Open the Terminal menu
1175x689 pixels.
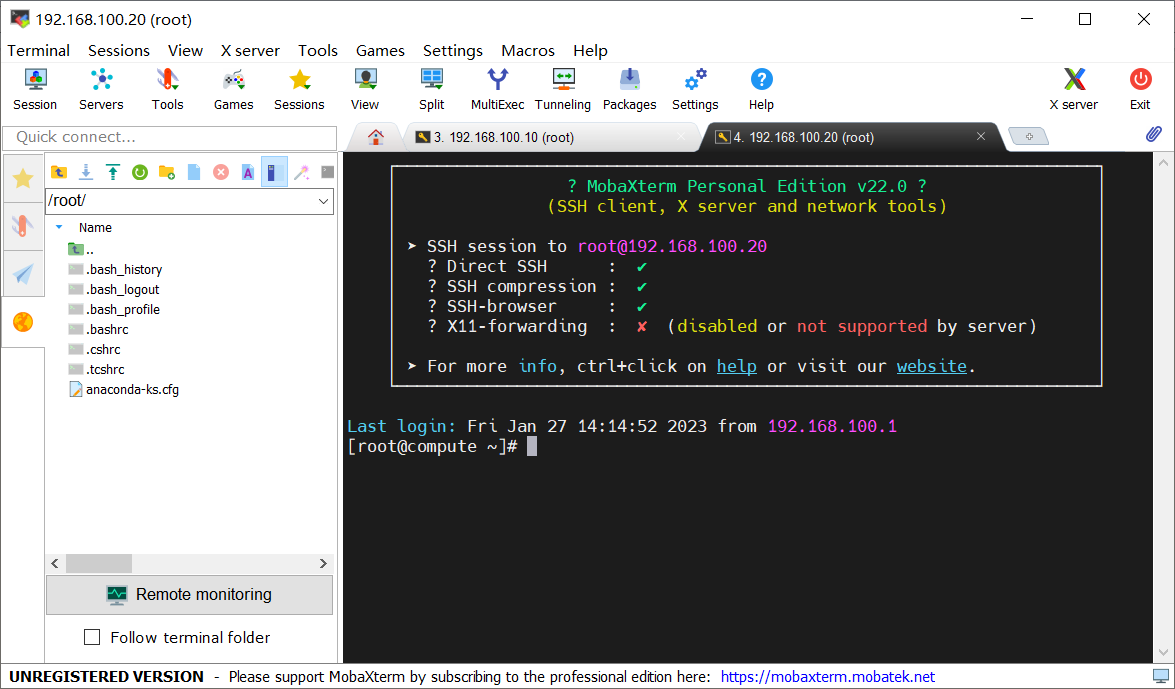(x=39, y=50)
